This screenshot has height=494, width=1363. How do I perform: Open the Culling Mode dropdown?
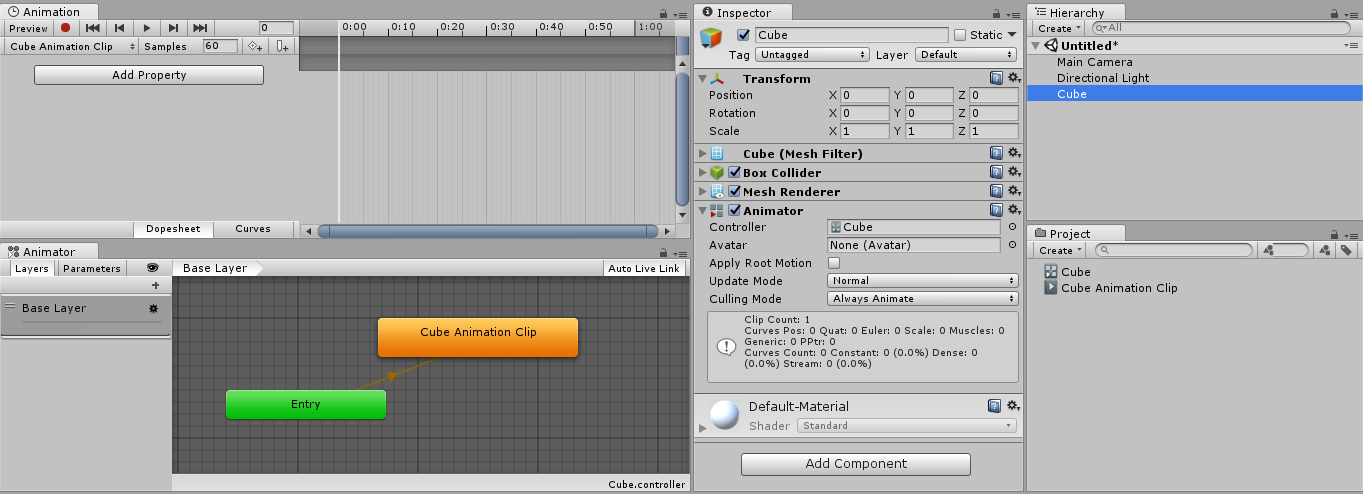coord(922,299)
